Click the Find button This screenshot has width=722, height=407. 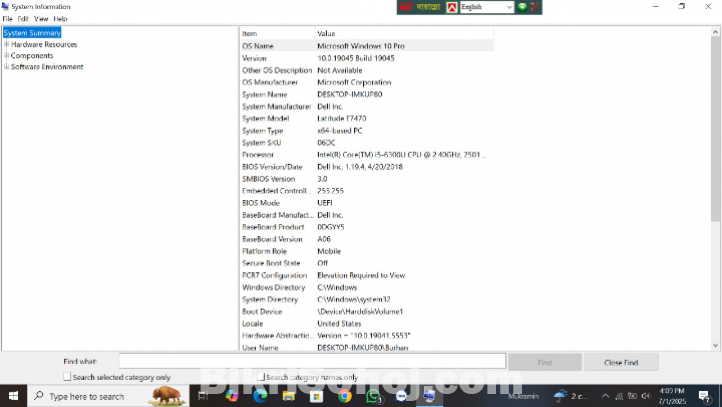545,362
